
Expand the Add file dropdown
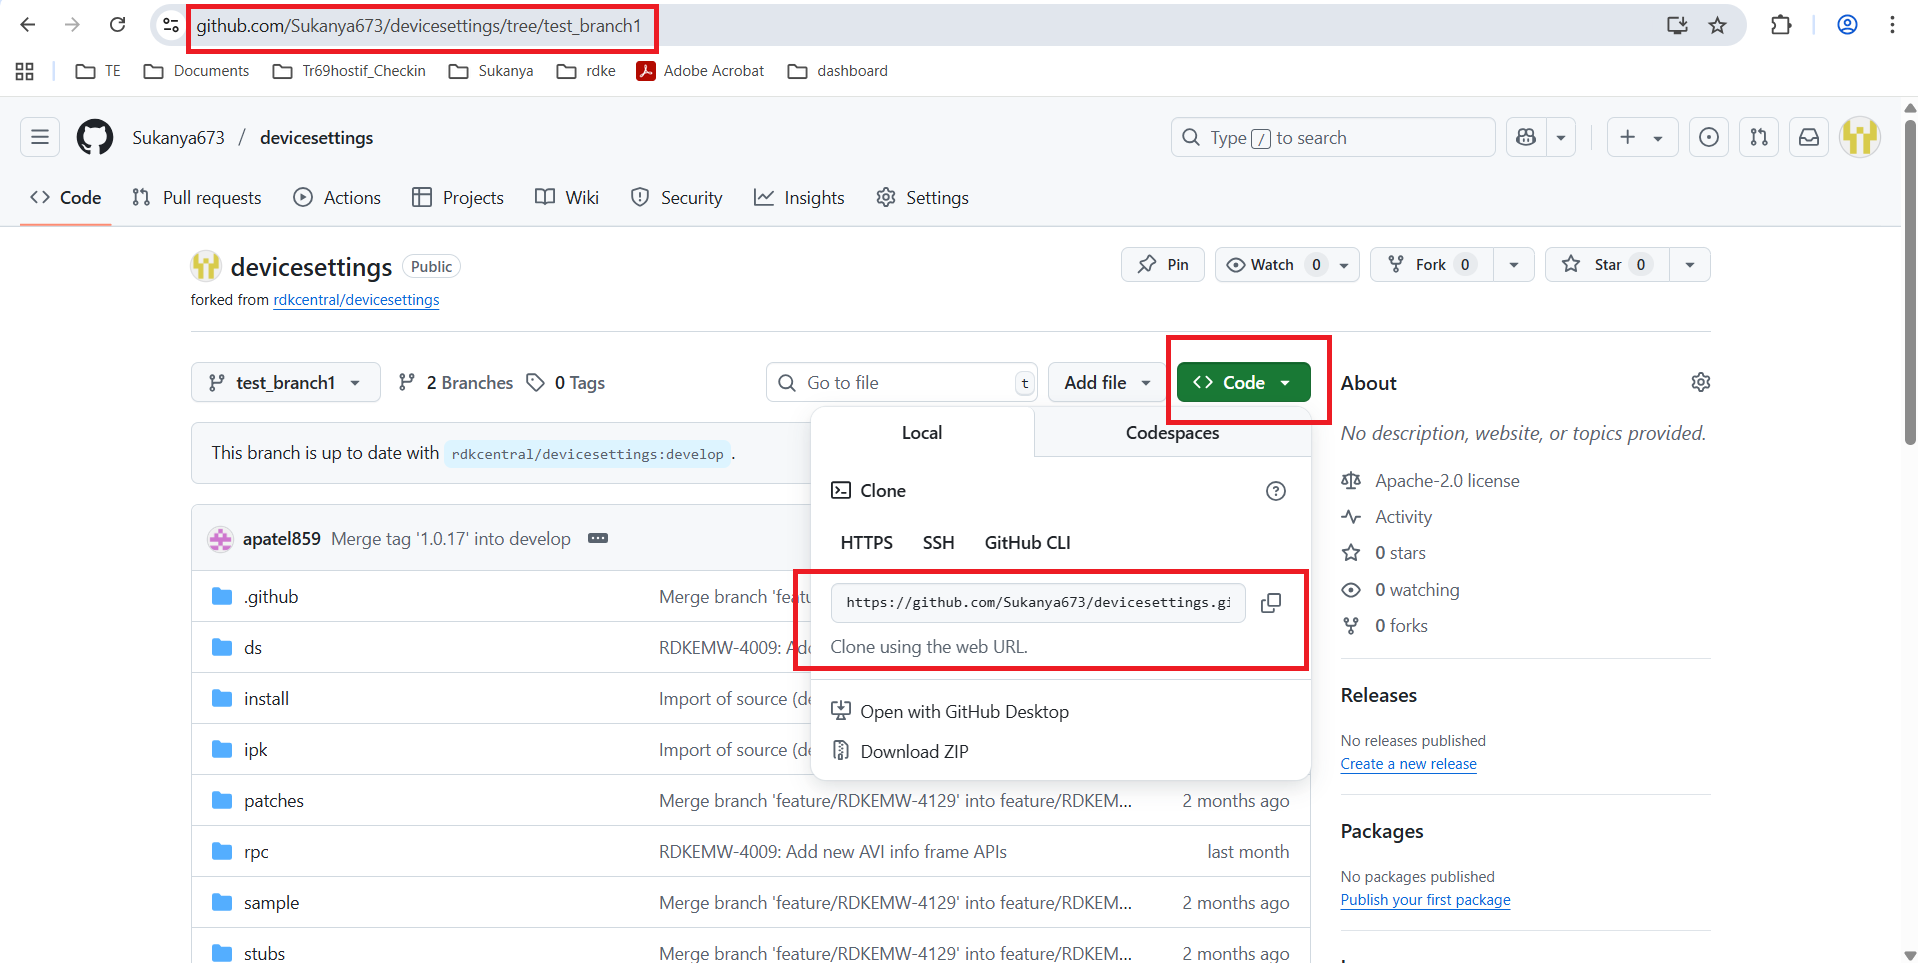pos(1106,383)
